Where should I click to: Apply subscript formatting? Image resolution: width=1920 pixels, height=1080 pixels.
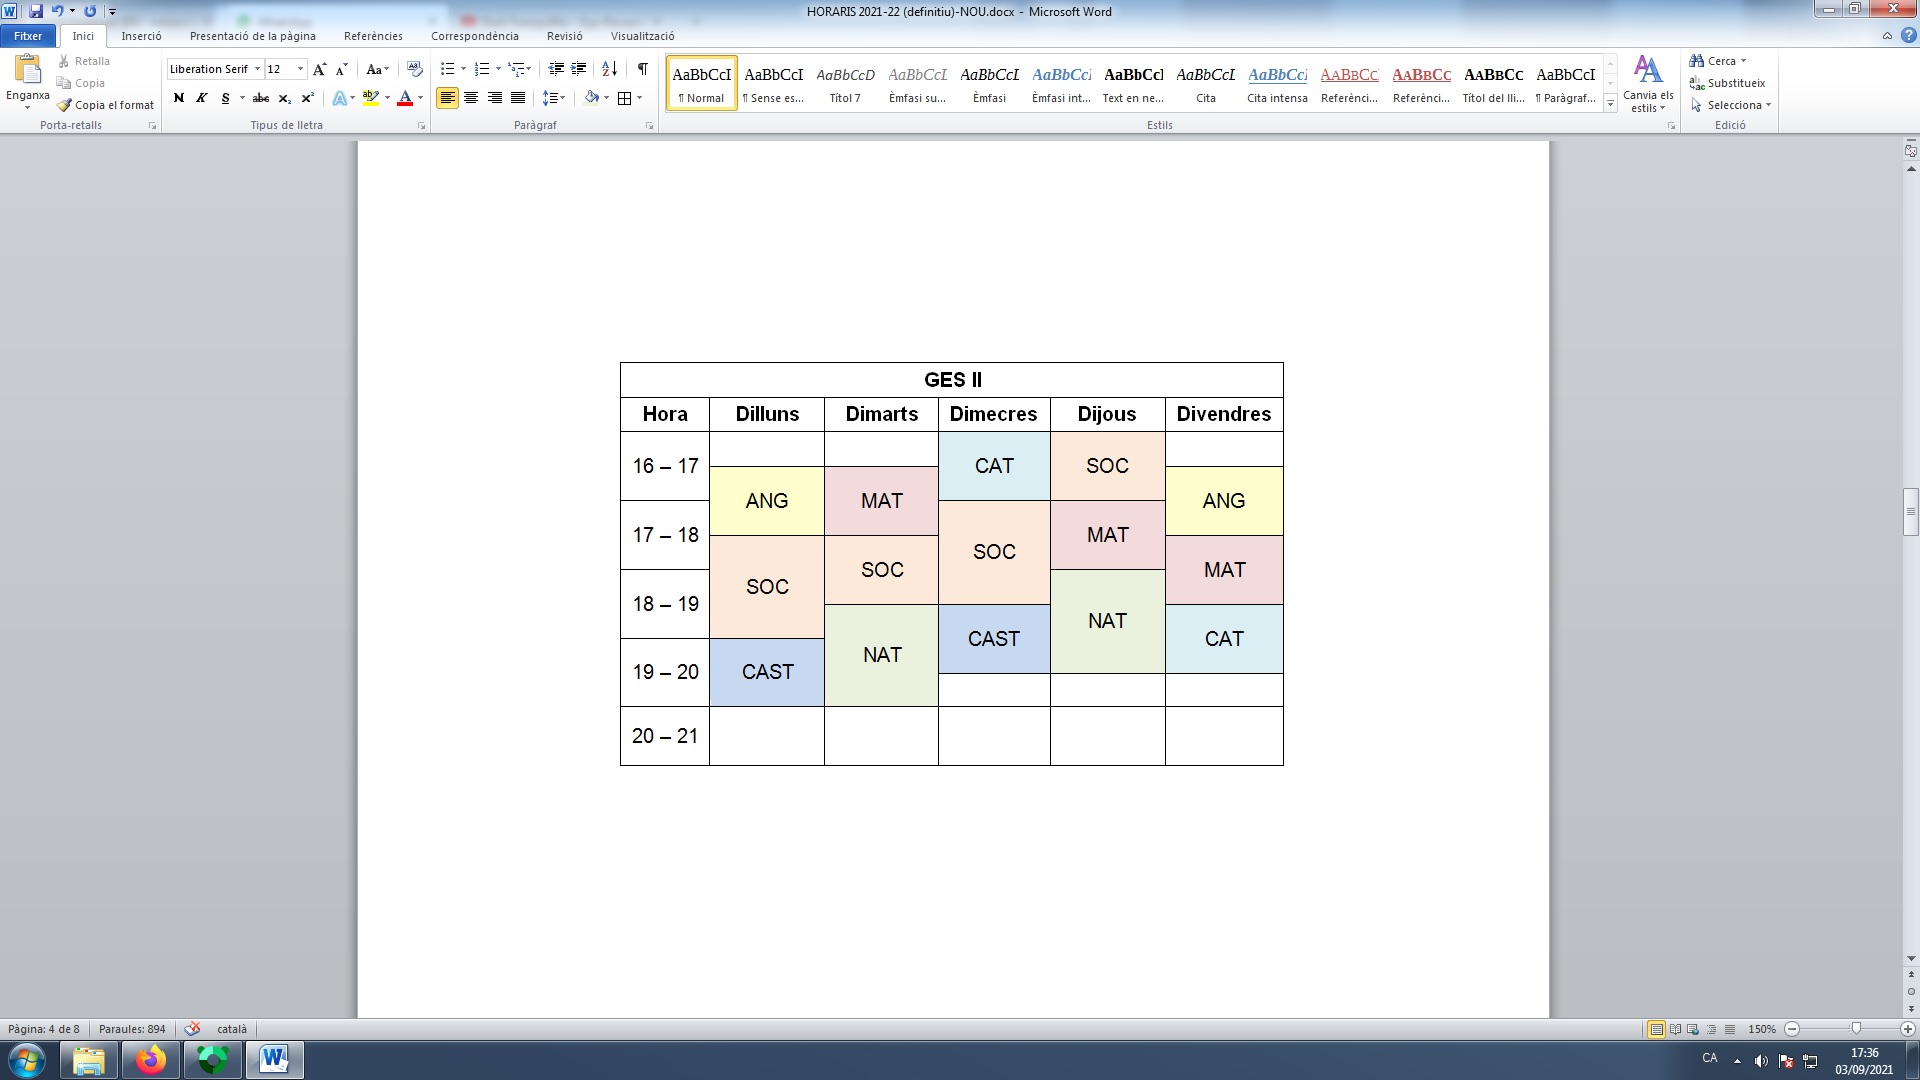285,98
